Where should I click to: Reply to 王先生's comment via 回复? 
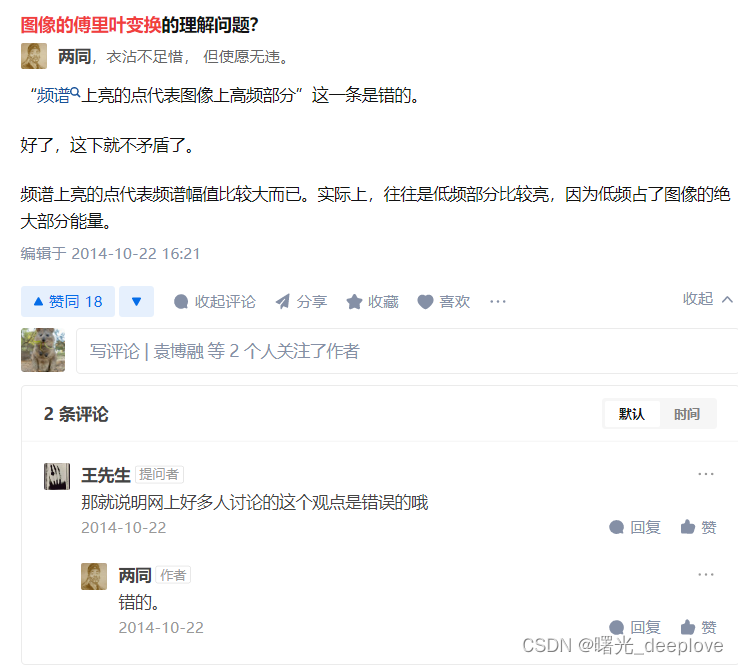tap(635, 527)
